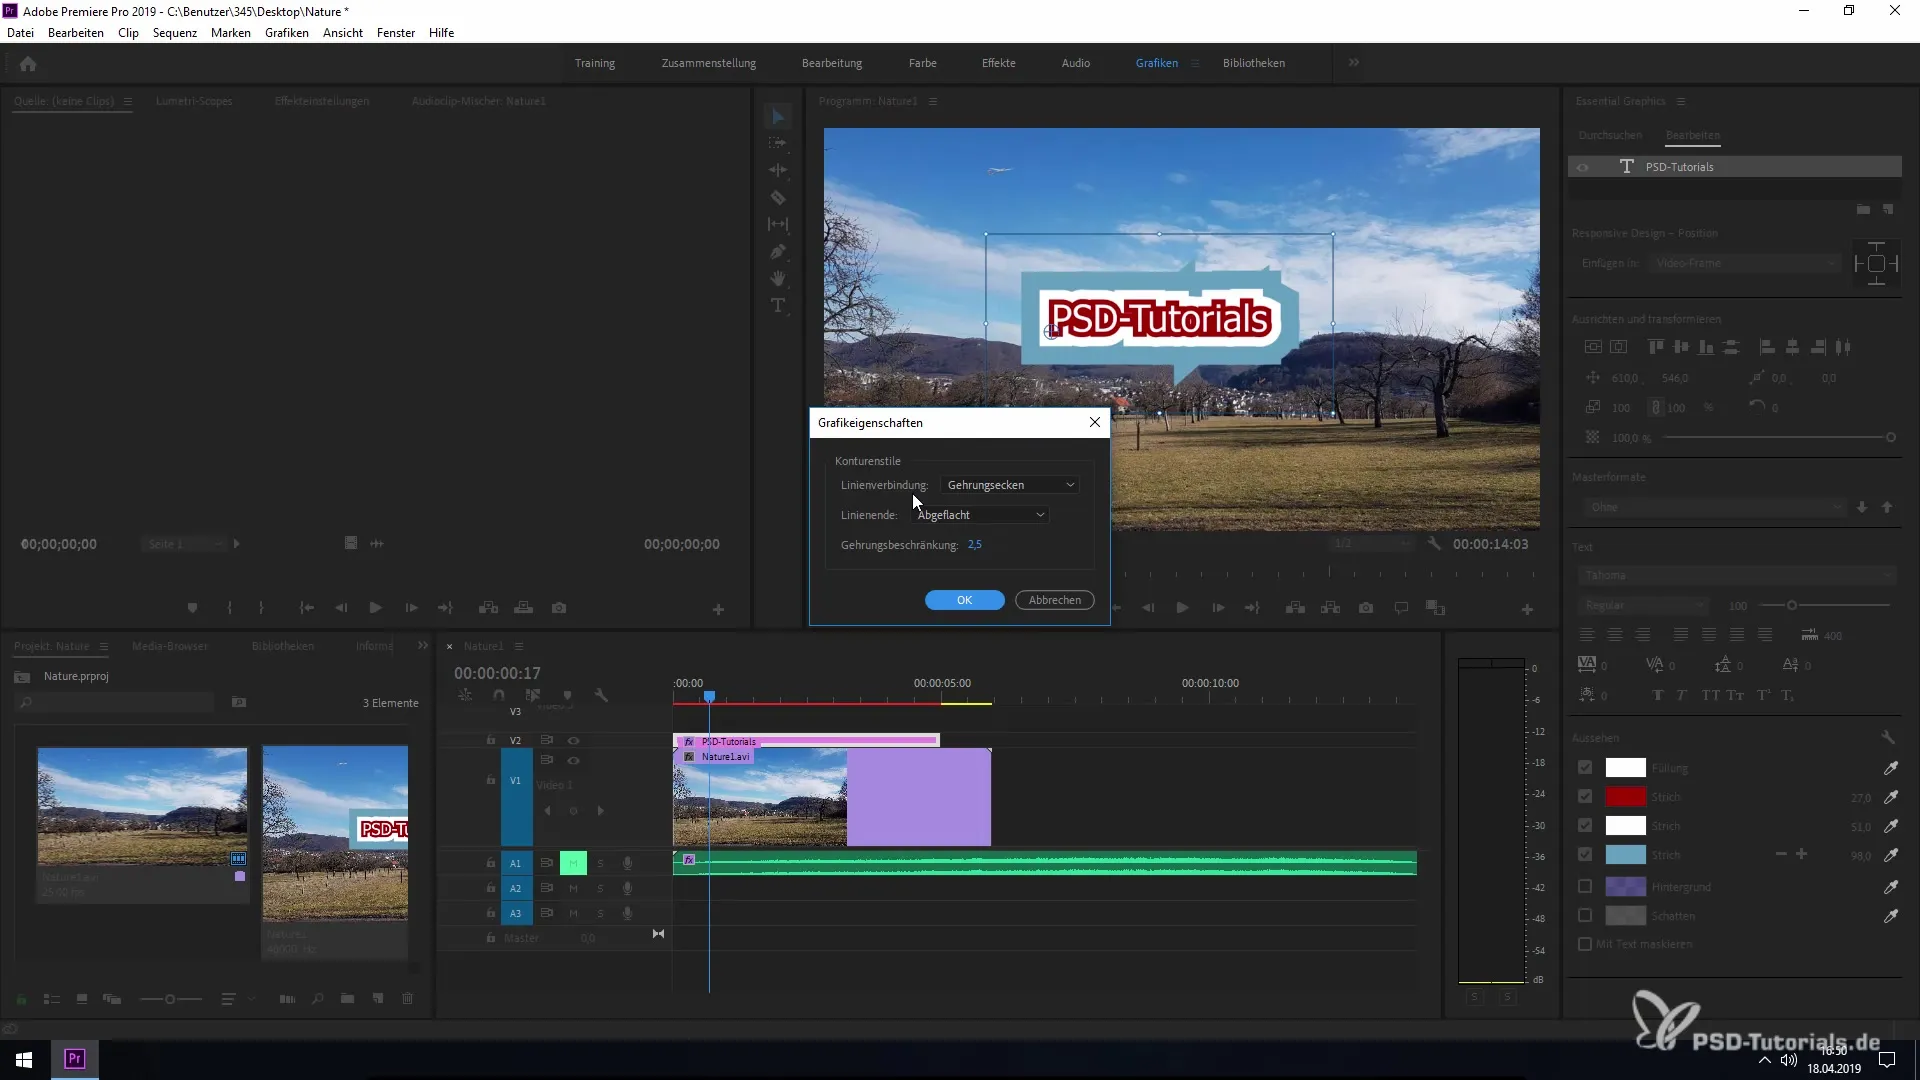Open Program Monitor button editor plus
1920x1080 pixels.
(x=1527, y=609)
